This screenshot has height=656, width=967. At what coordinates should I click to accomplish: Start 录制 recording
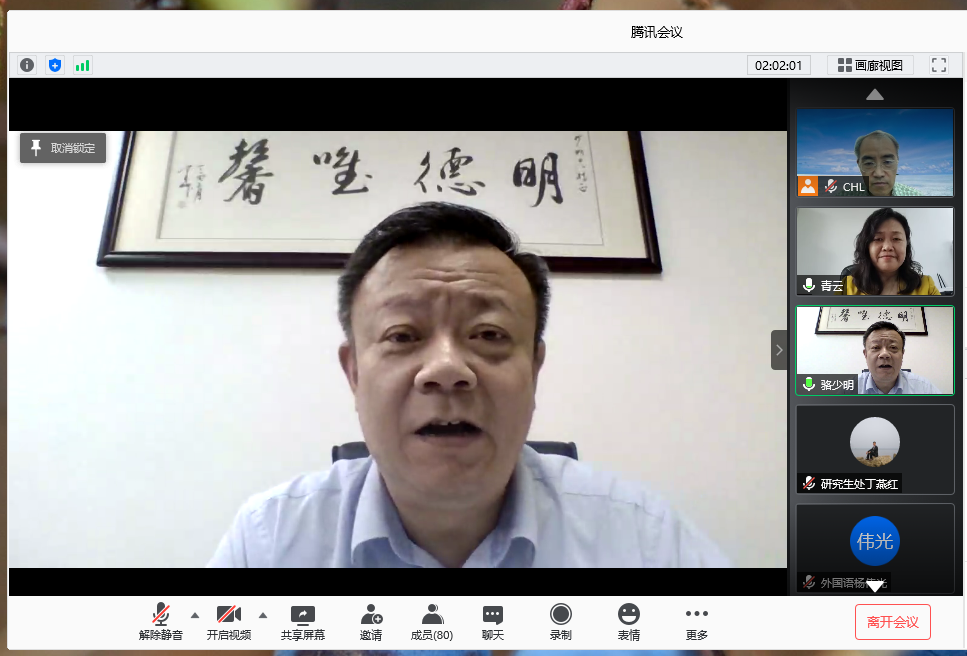coord(561,621)
